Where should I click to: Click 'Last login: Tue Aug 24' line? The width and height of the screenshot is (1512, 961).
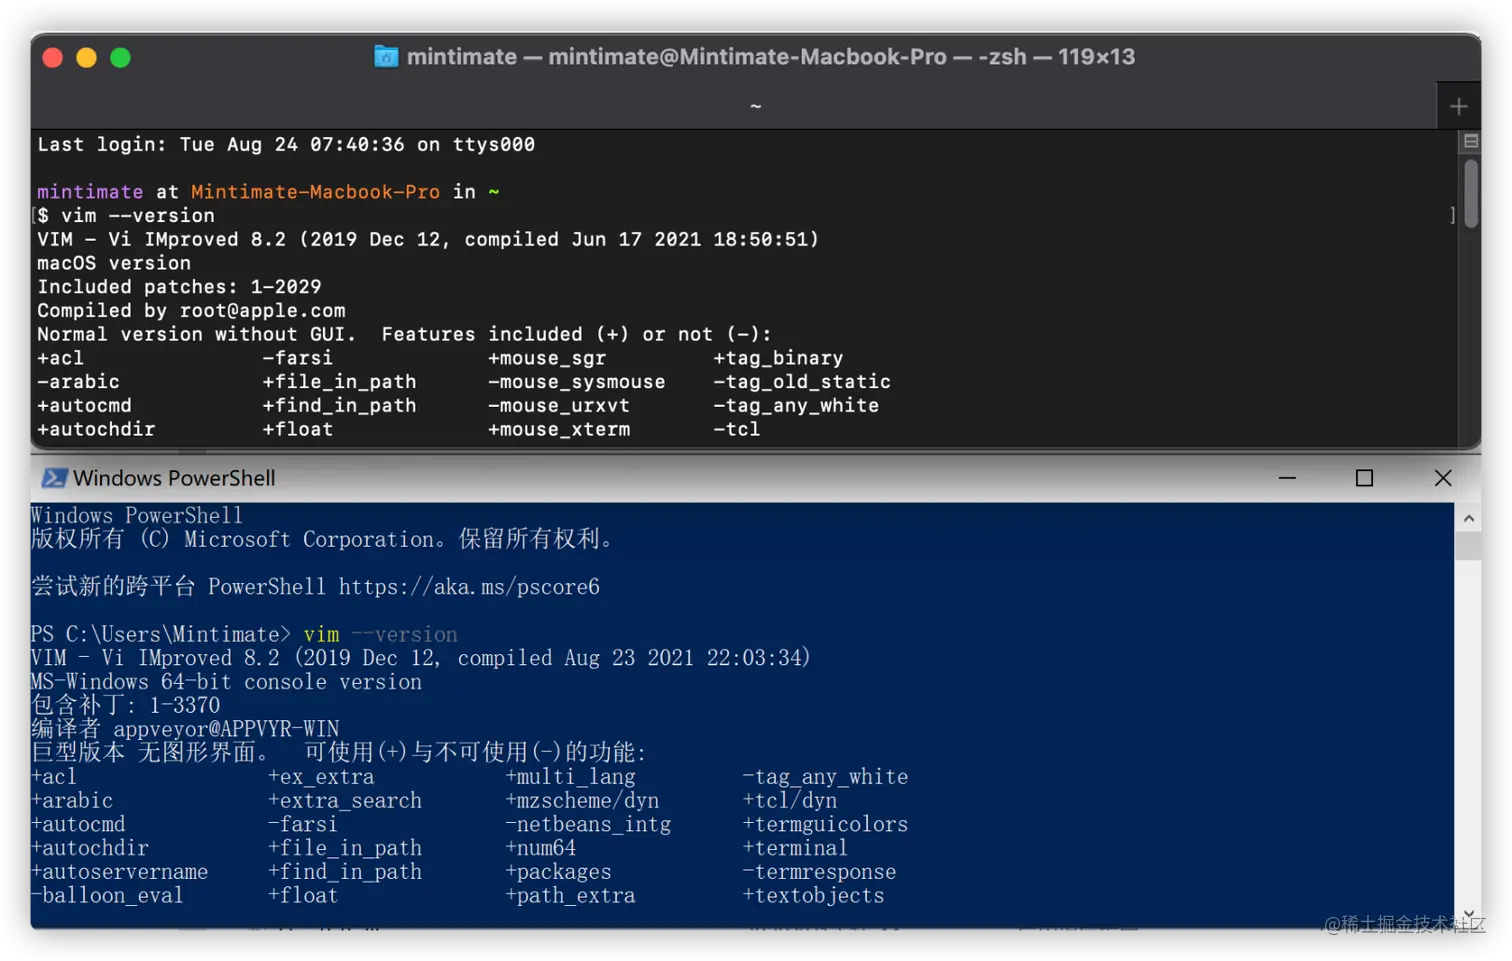point(286,145)
